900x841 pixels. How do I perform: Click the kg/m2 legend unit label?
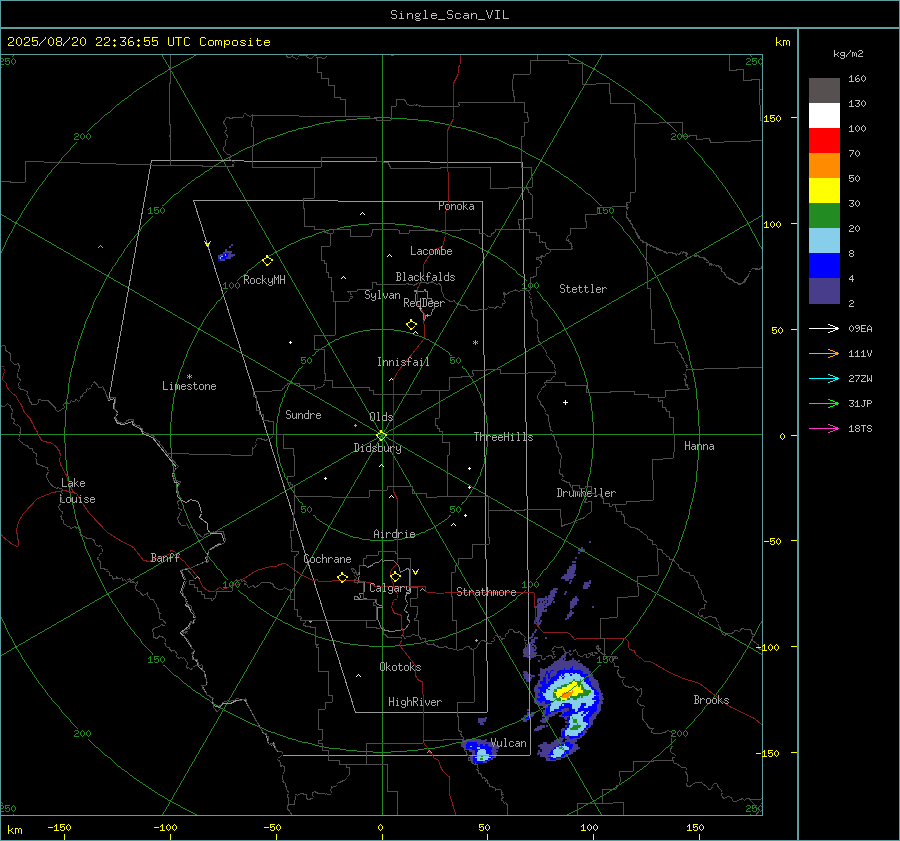(848, 53)
